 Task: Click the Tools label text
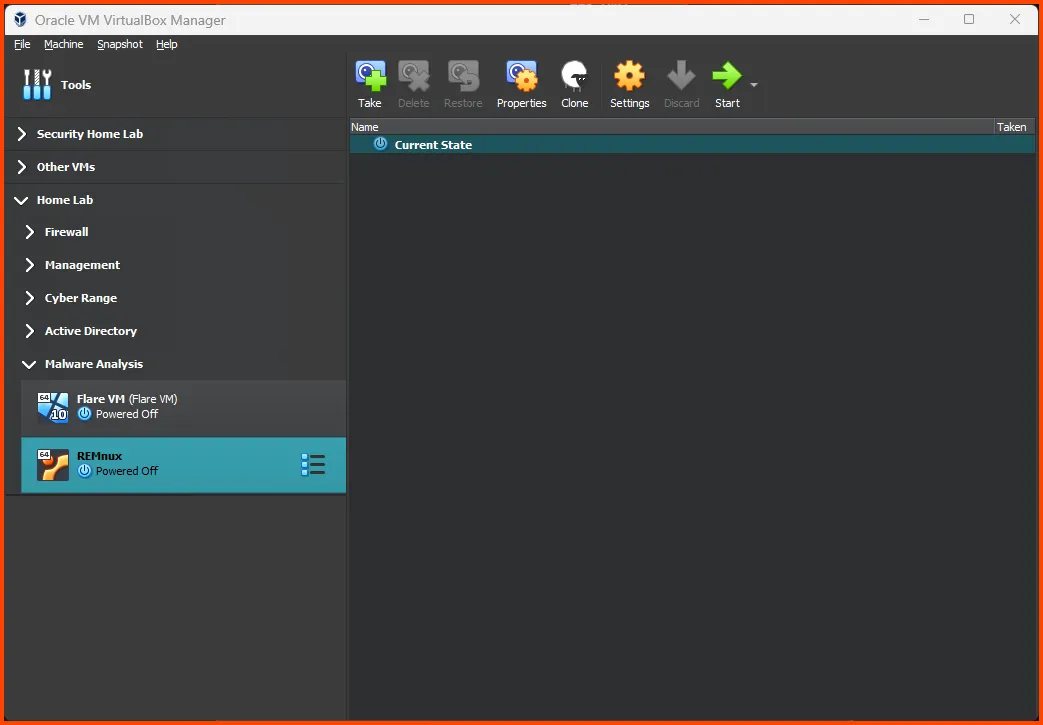[x=76, y=84]
